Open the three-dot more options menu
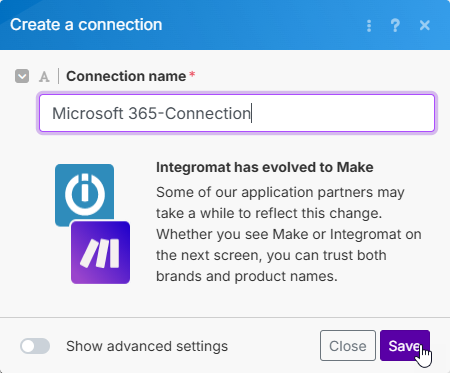 tap(369, 26)
